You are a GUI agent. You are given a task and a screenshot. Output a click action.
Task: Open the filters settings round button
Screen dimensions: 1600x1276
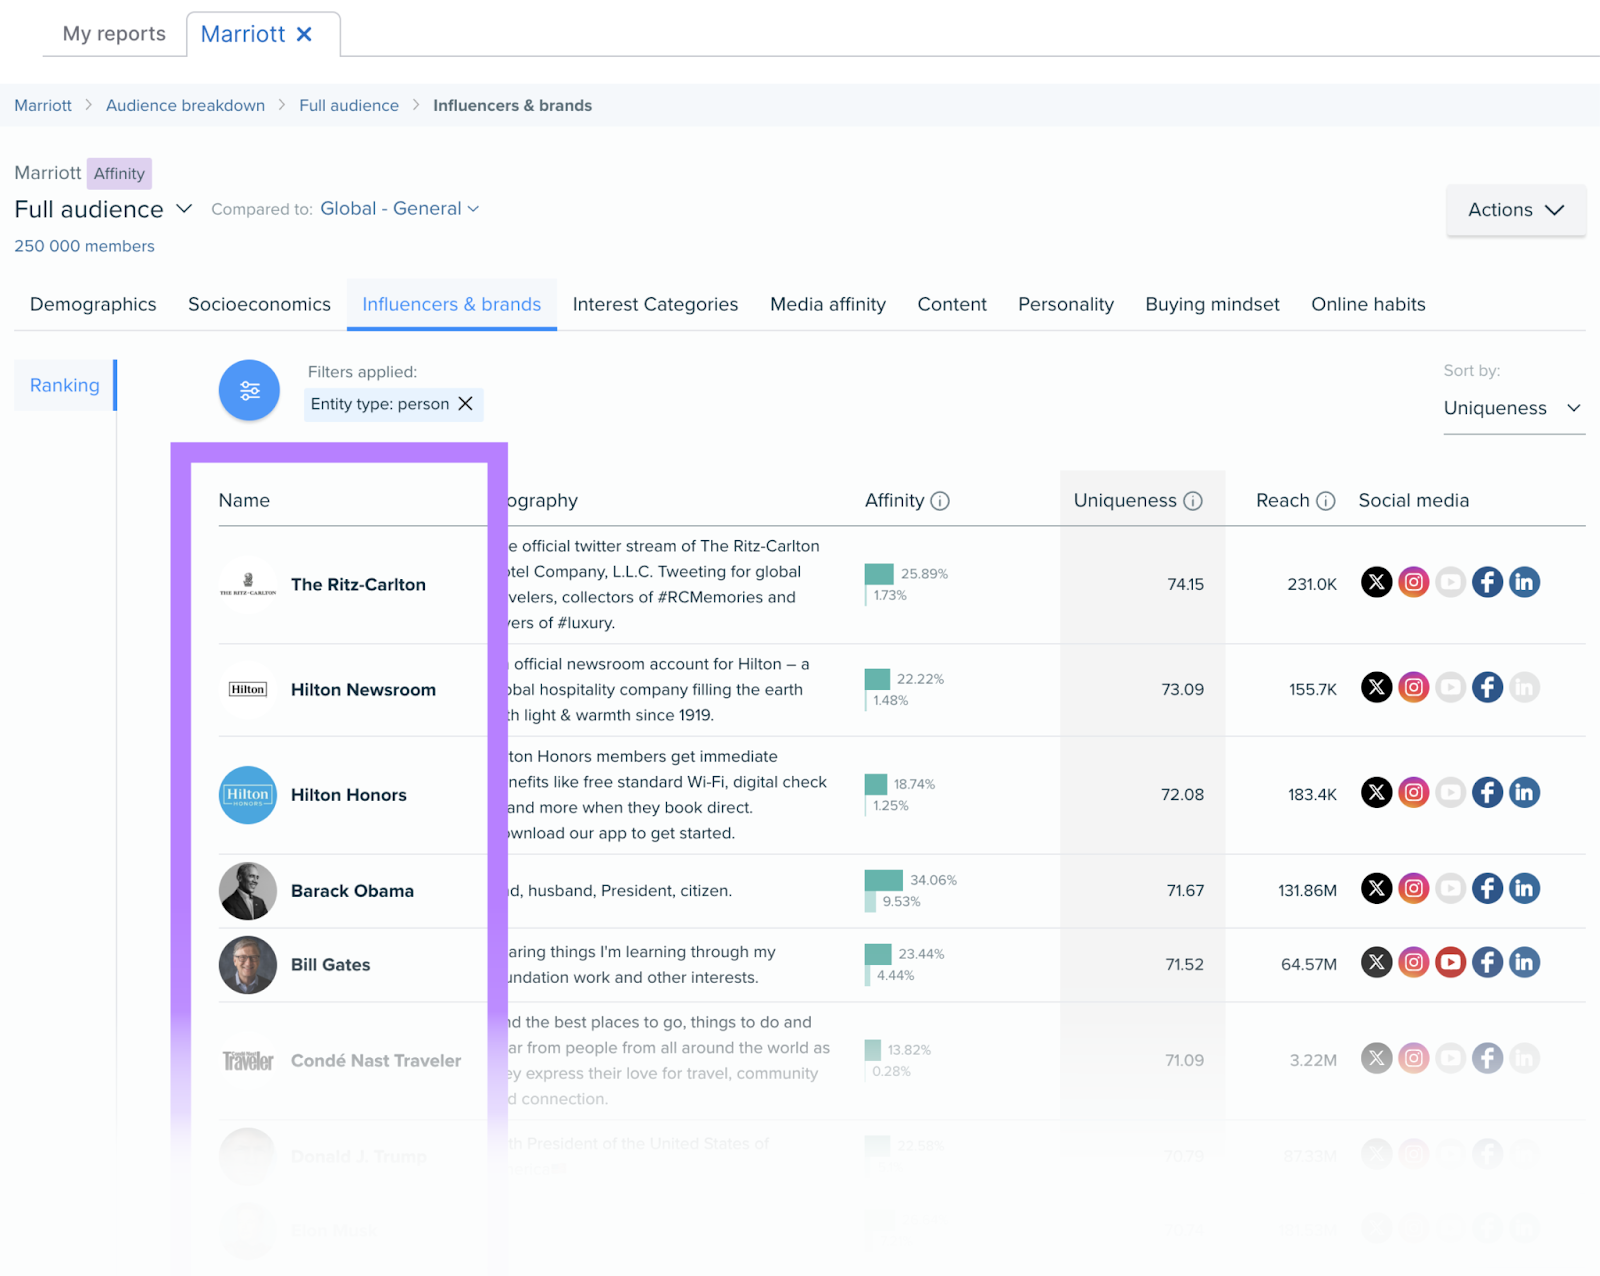249,390
